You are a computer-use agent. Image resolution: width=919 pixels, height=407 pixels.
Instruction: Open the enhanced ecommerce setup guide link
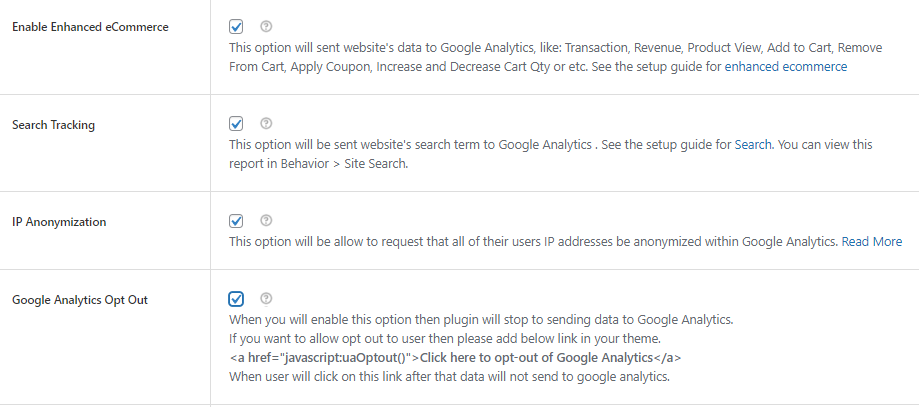click(785, 67)
